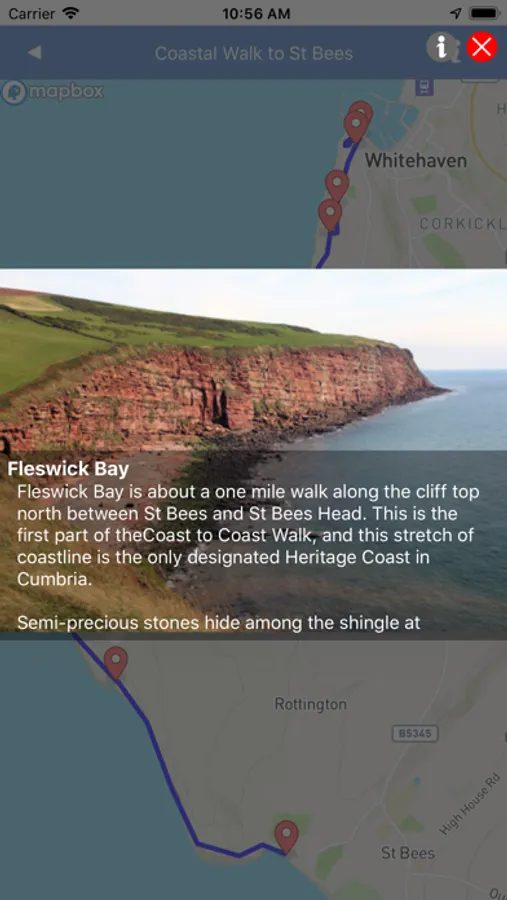
Task: Tap the back arrow in the header
Action: point(34,53)
